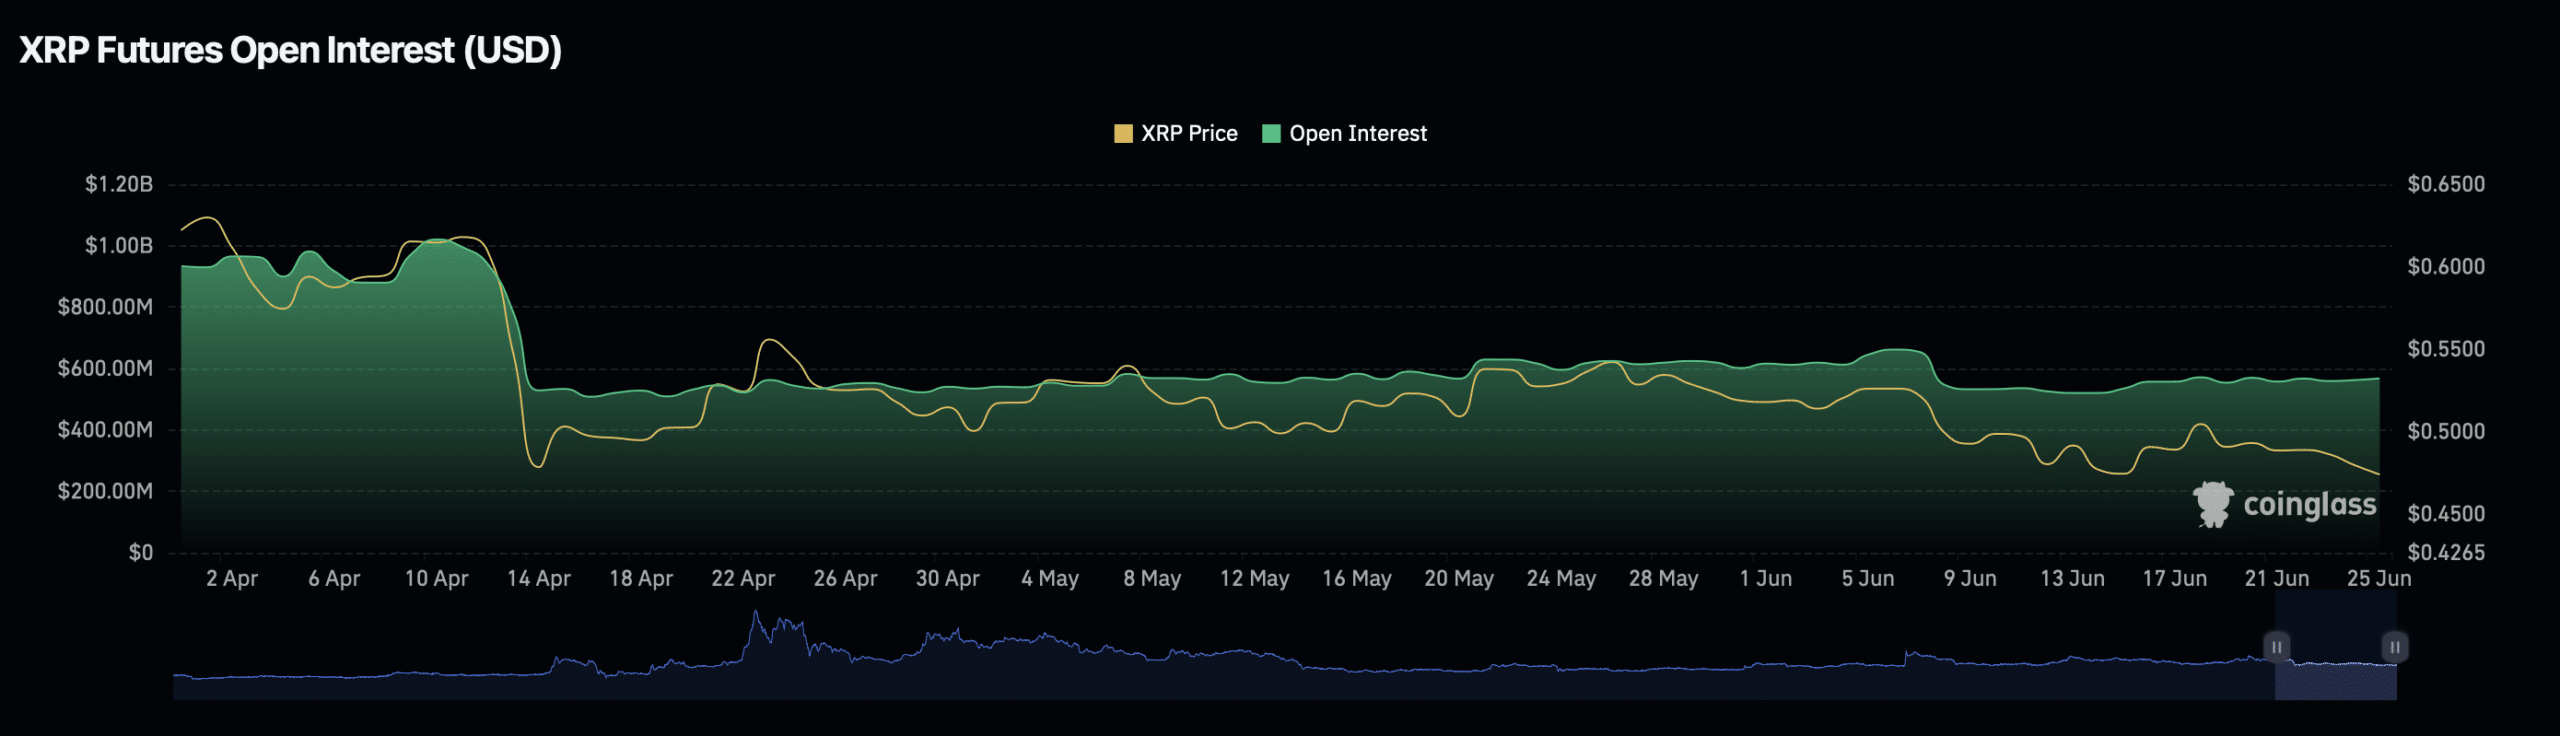Screen dimensions: 2560x736
Task: Click the yellow XRP Price legend swatch
Action: point(1123,134)
